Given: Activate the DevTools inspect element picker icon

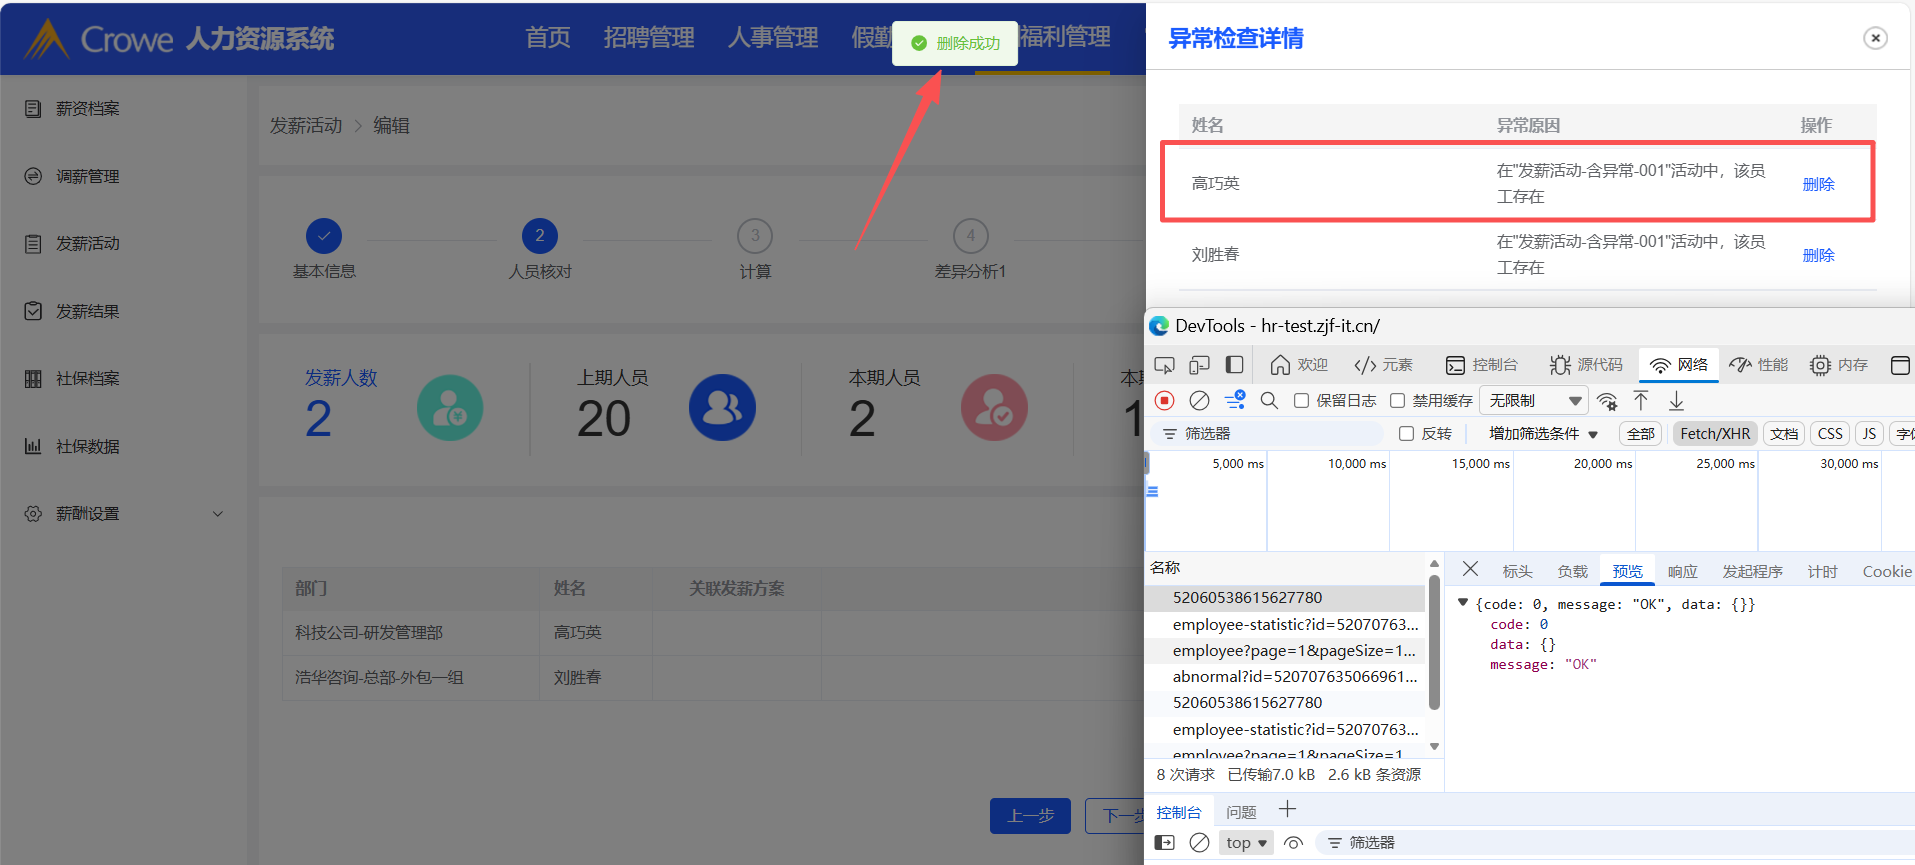Looking at the screenshot, I should click(1164, 365).
